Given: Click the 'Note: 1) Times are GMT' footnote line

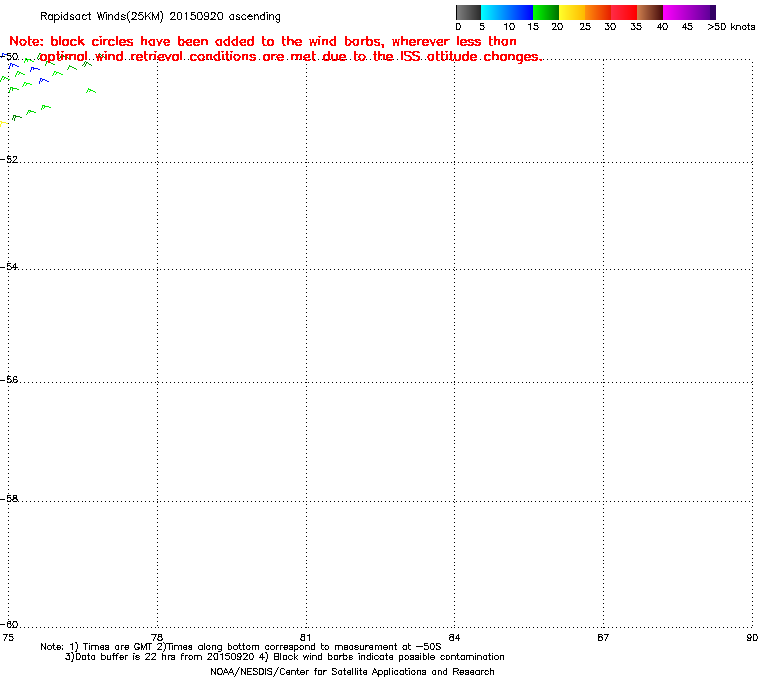Looking at the screenshot, I should (x=241, y=647).
